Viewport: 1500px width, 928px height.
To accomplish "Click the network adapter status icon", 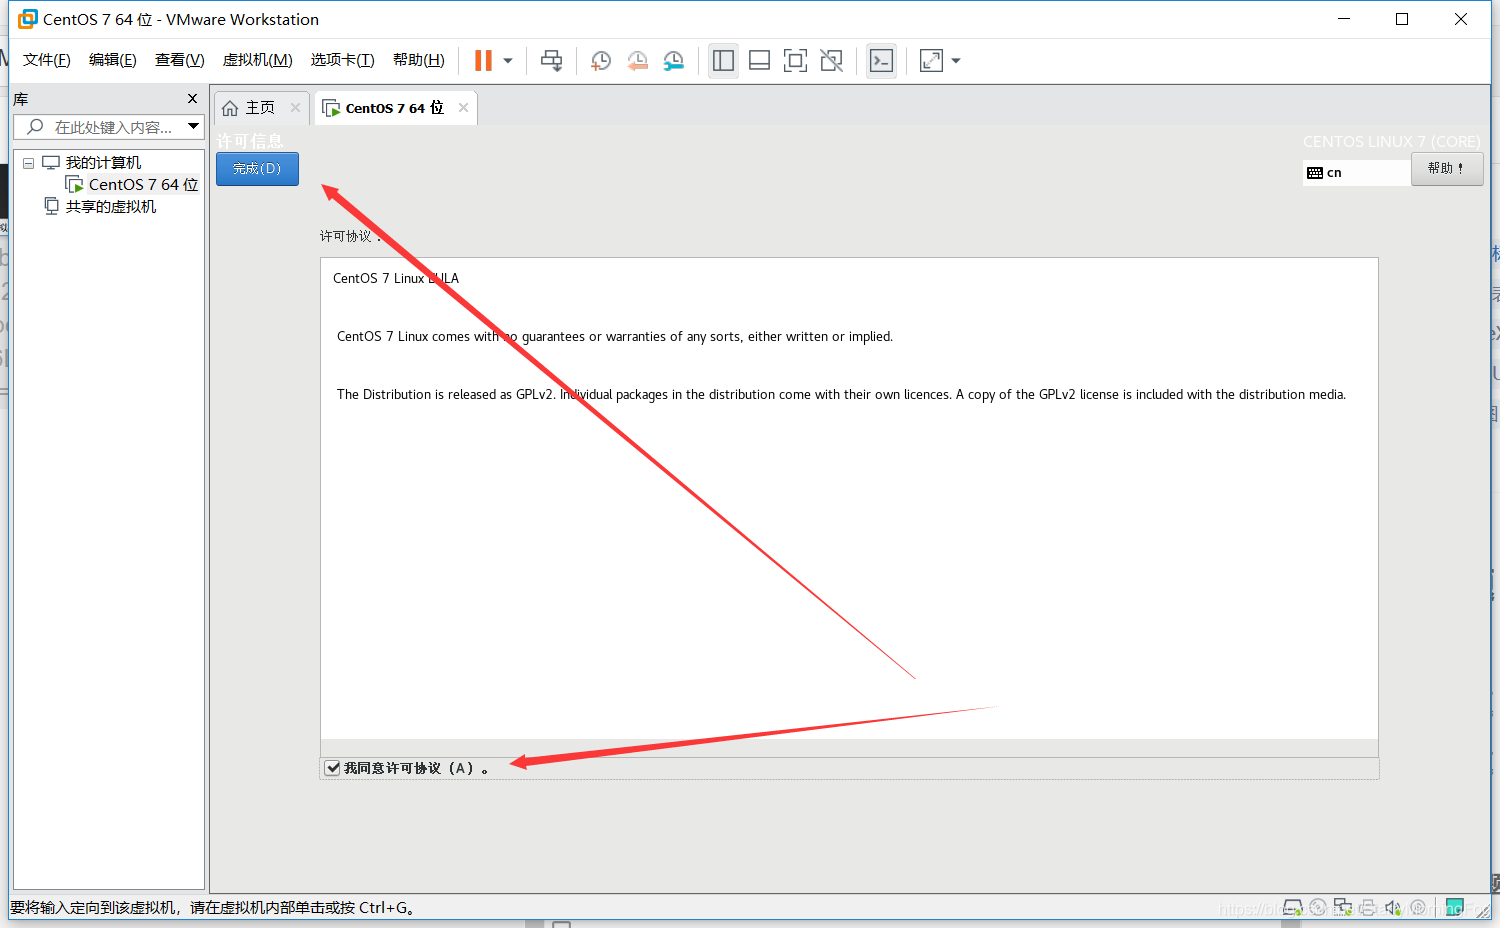I will [1343, 908].
